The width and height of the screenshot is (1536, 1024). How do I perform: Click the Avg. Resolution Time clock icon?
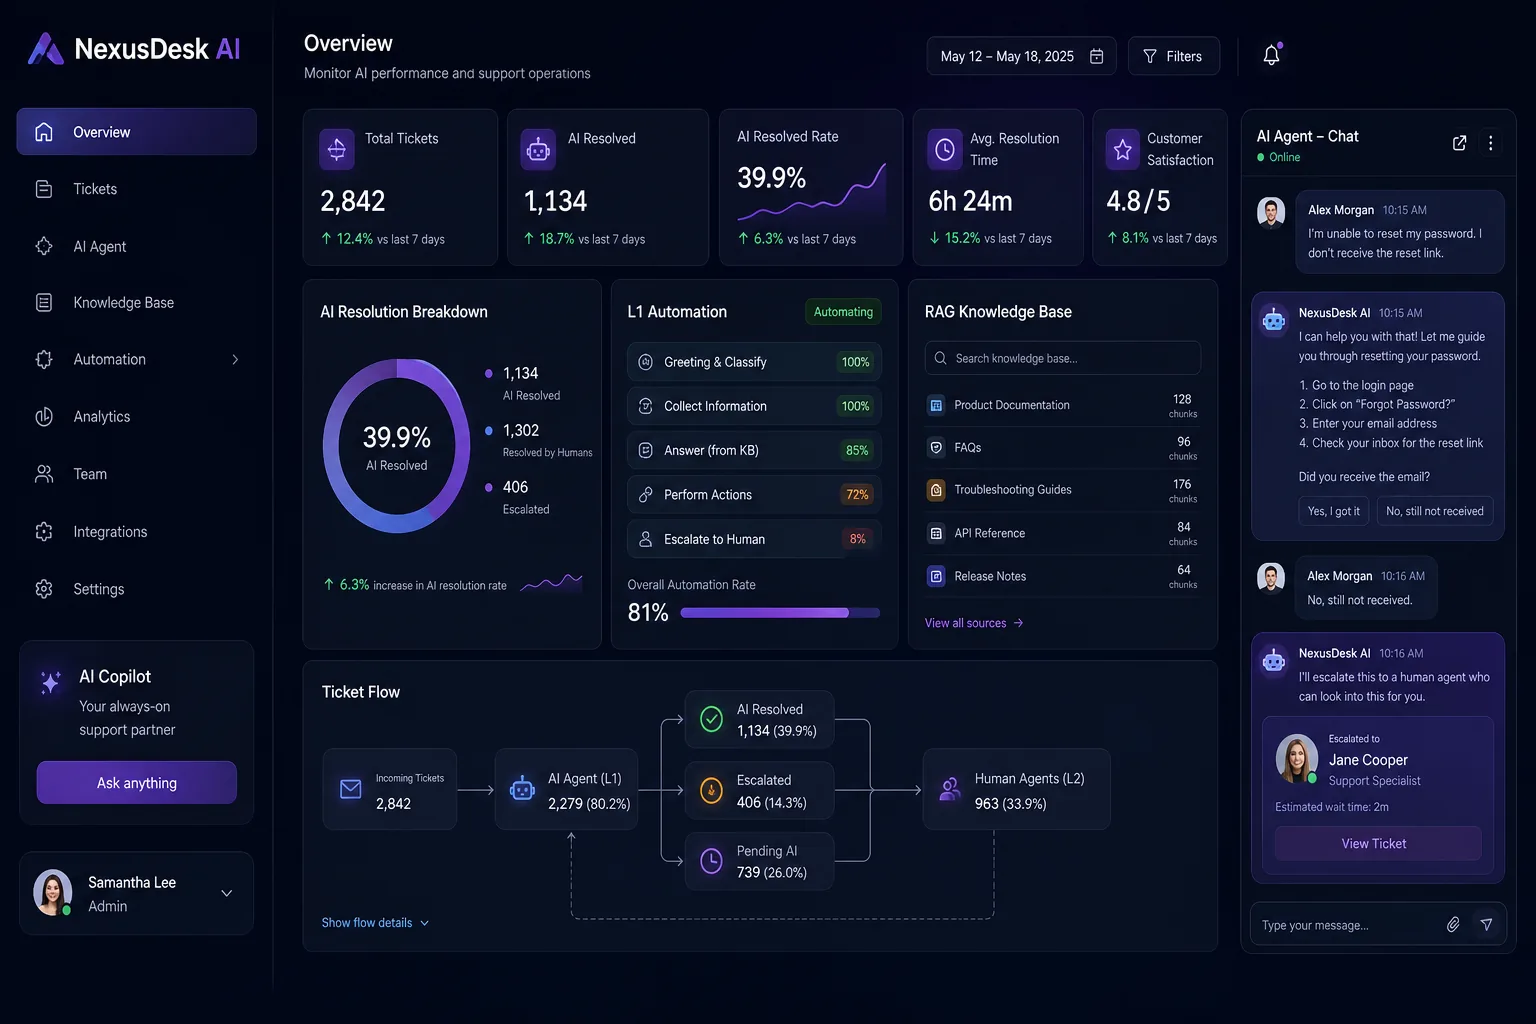click(945, 149)
